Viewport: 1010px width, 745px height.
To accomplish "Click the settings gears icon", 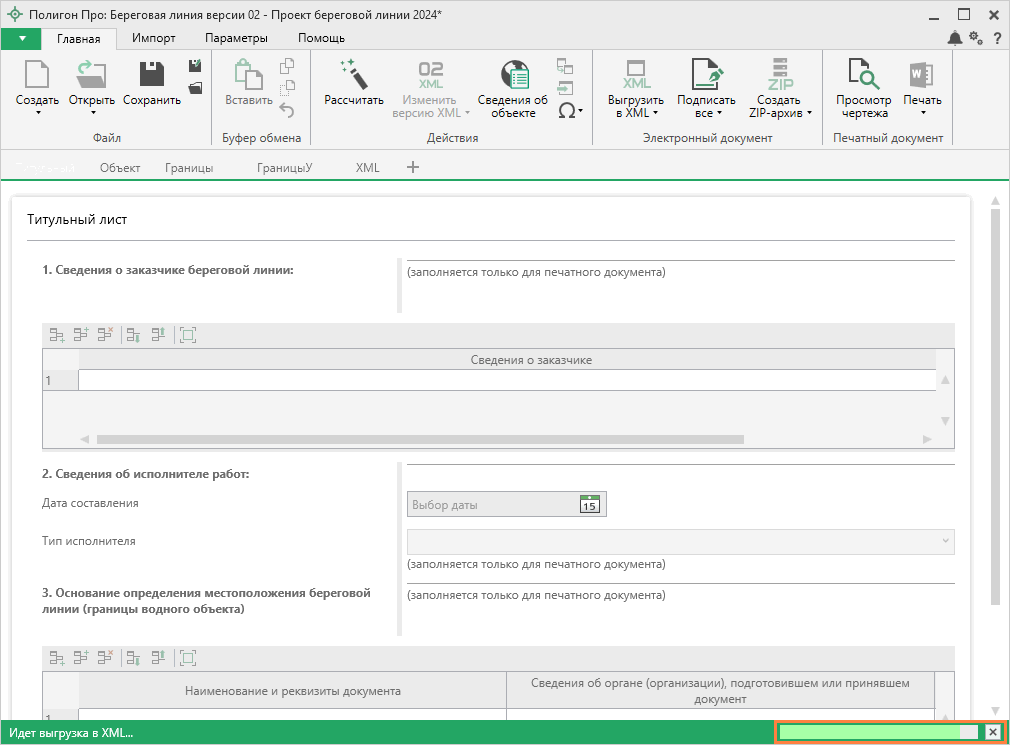I will click(x=976, y=38).
